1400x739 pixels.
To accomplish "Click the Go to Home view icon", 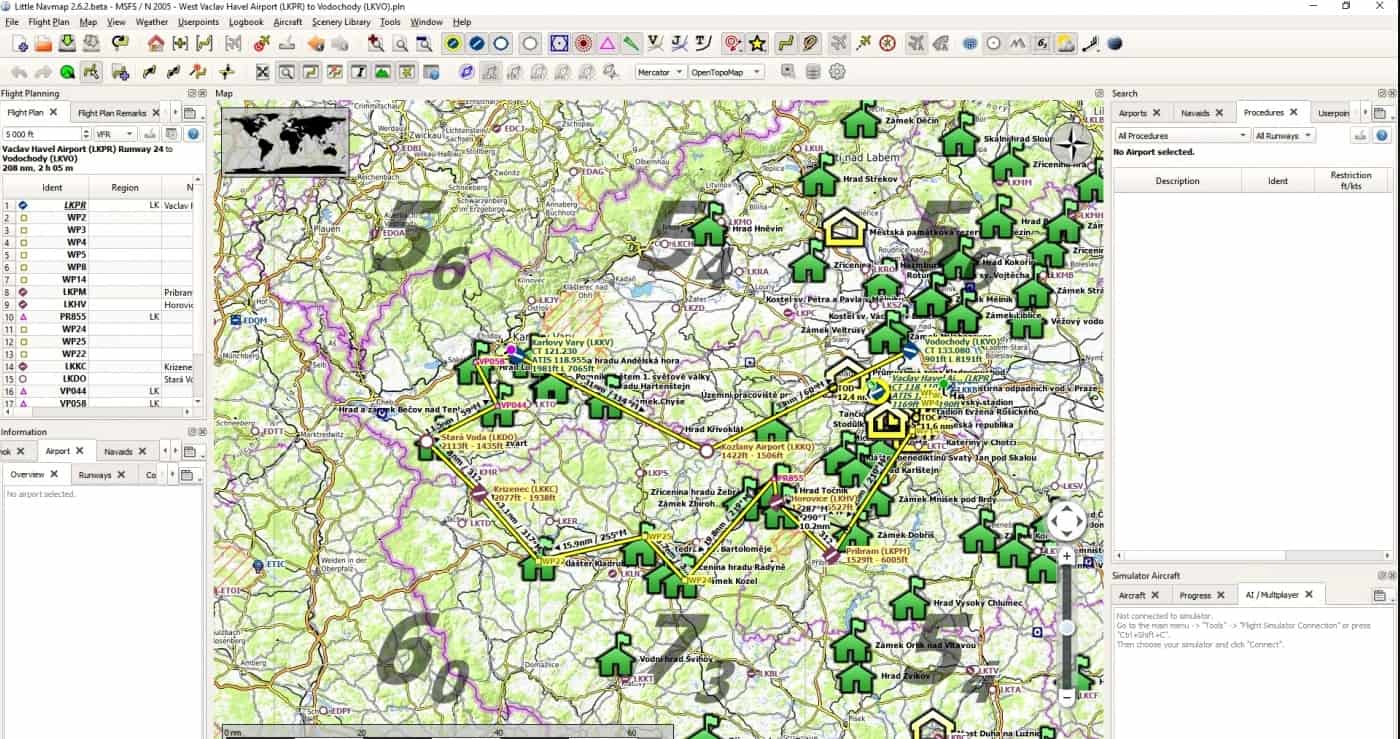I will click(x=156, y=43).
